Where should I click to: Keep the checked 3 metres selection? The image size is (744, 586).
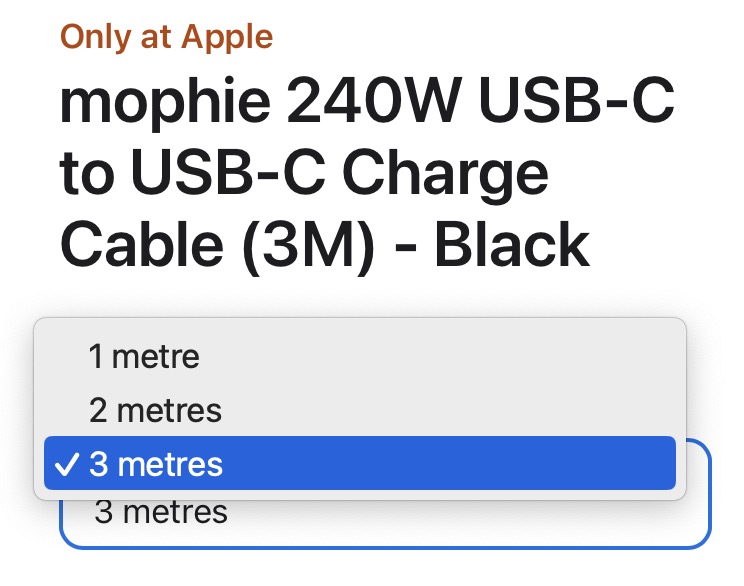click(x=360, y=464)
